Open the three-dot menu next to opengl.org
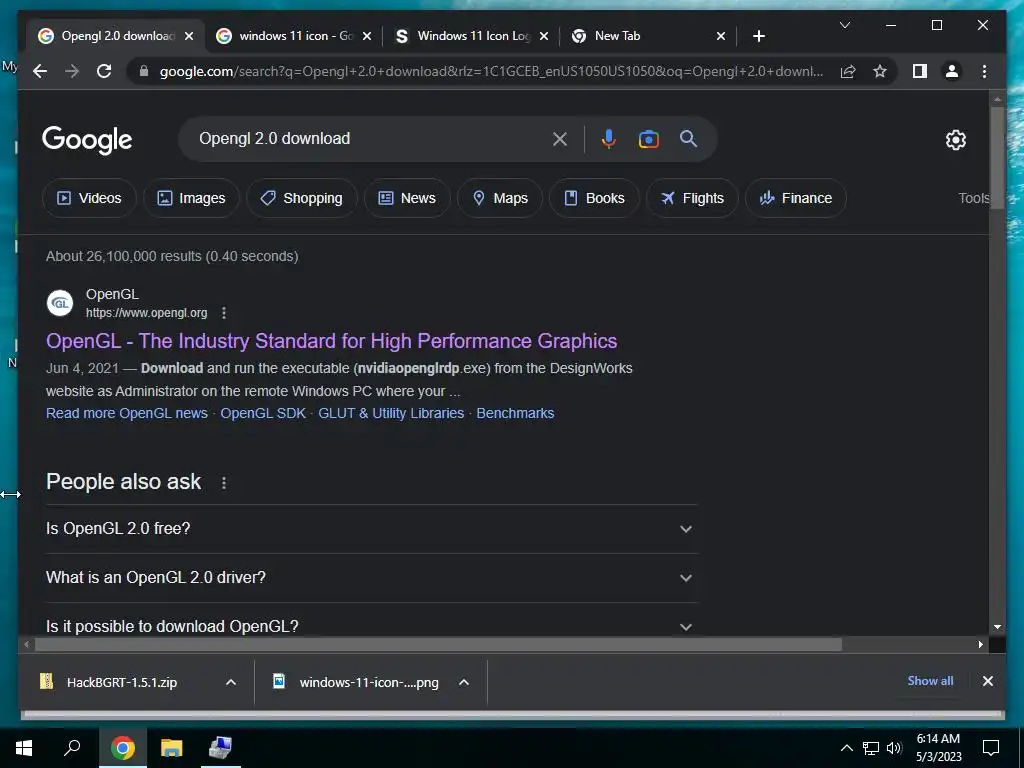1024x768 pixels. [x=224, y=313]
